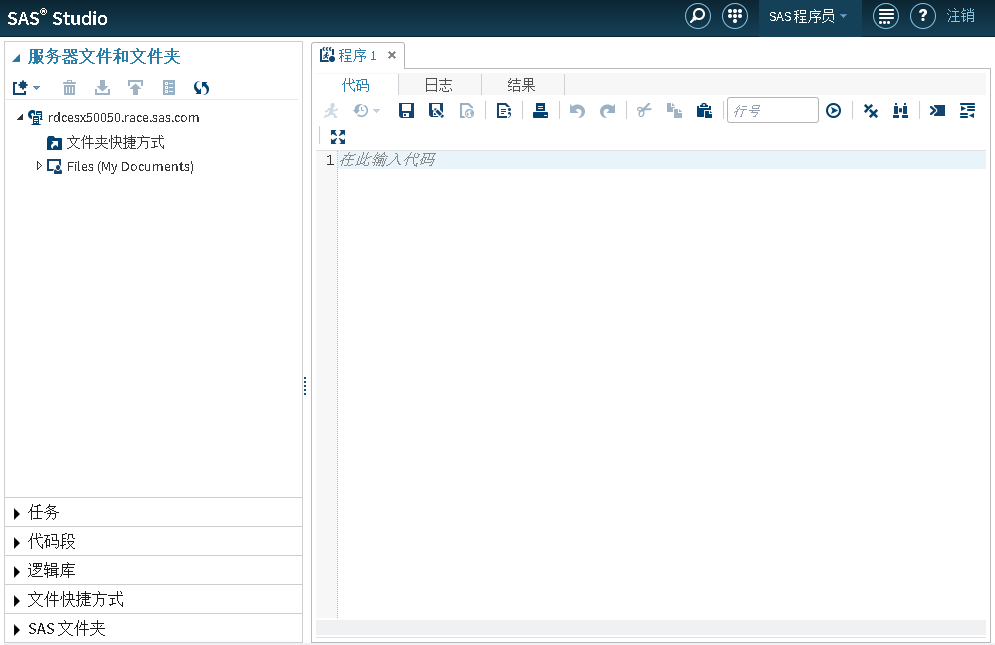The width and height of the screenshot is (995, 645).
Task: Click the save program floppy disk icon
Action: pos(406,111)
